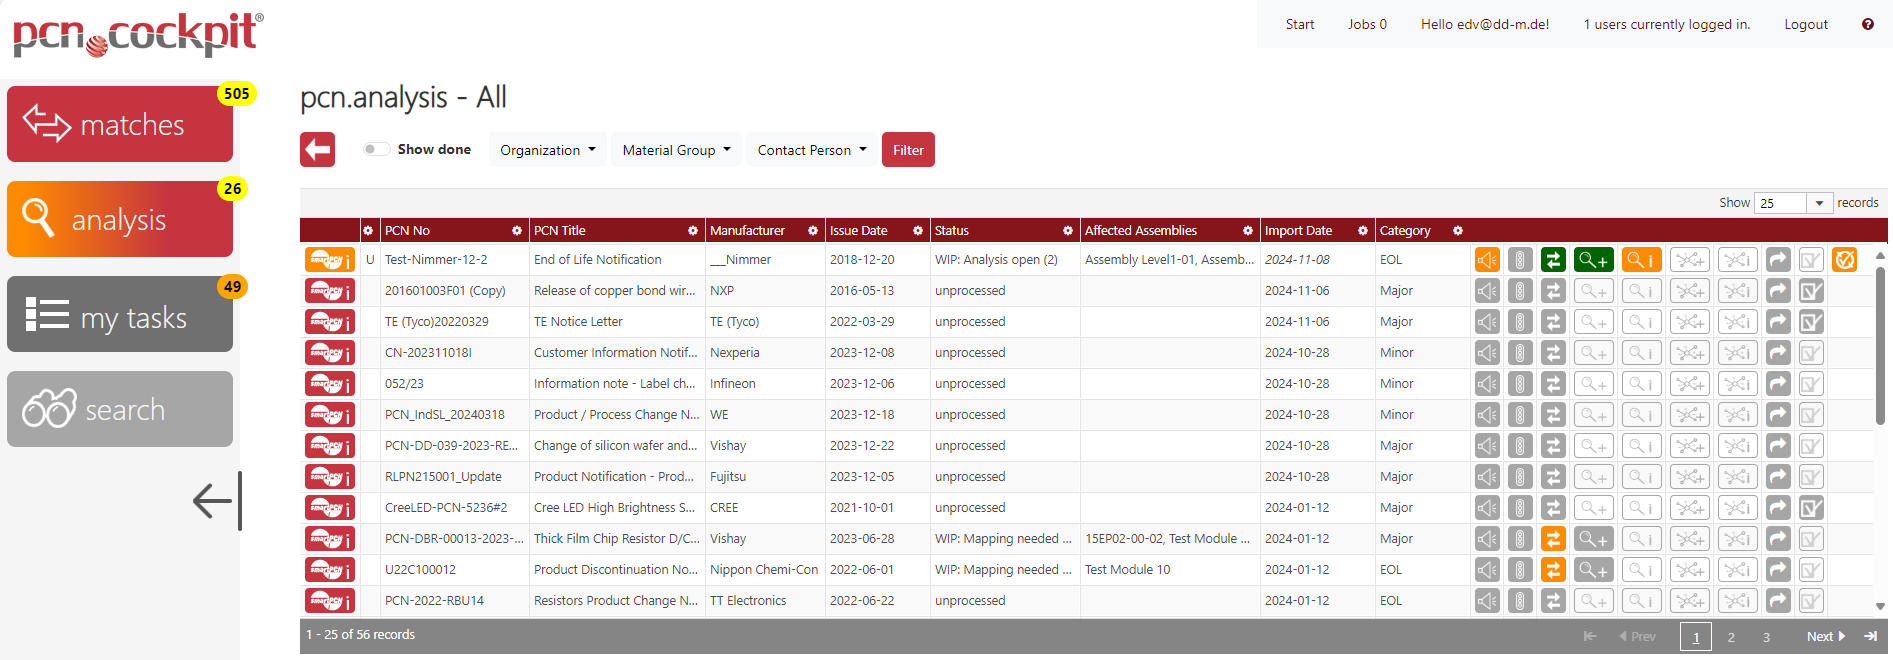This screenshot has width=1893, height=660.
Task: Open the matches menu in sidebar
Action: 120,125
